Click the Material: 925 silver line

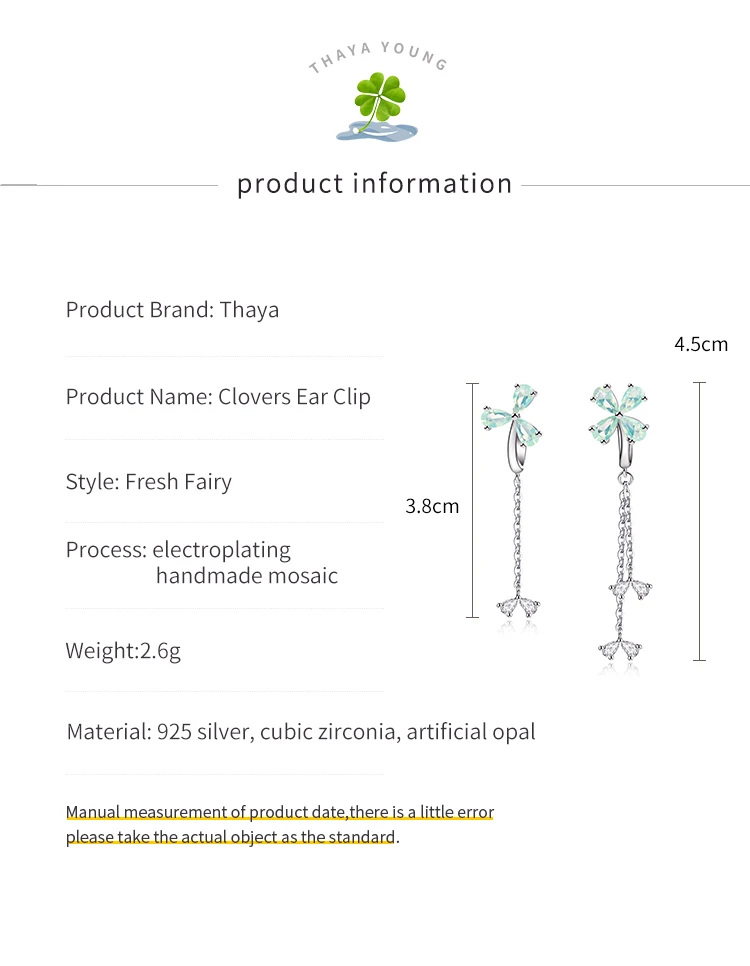coord(301,732)
